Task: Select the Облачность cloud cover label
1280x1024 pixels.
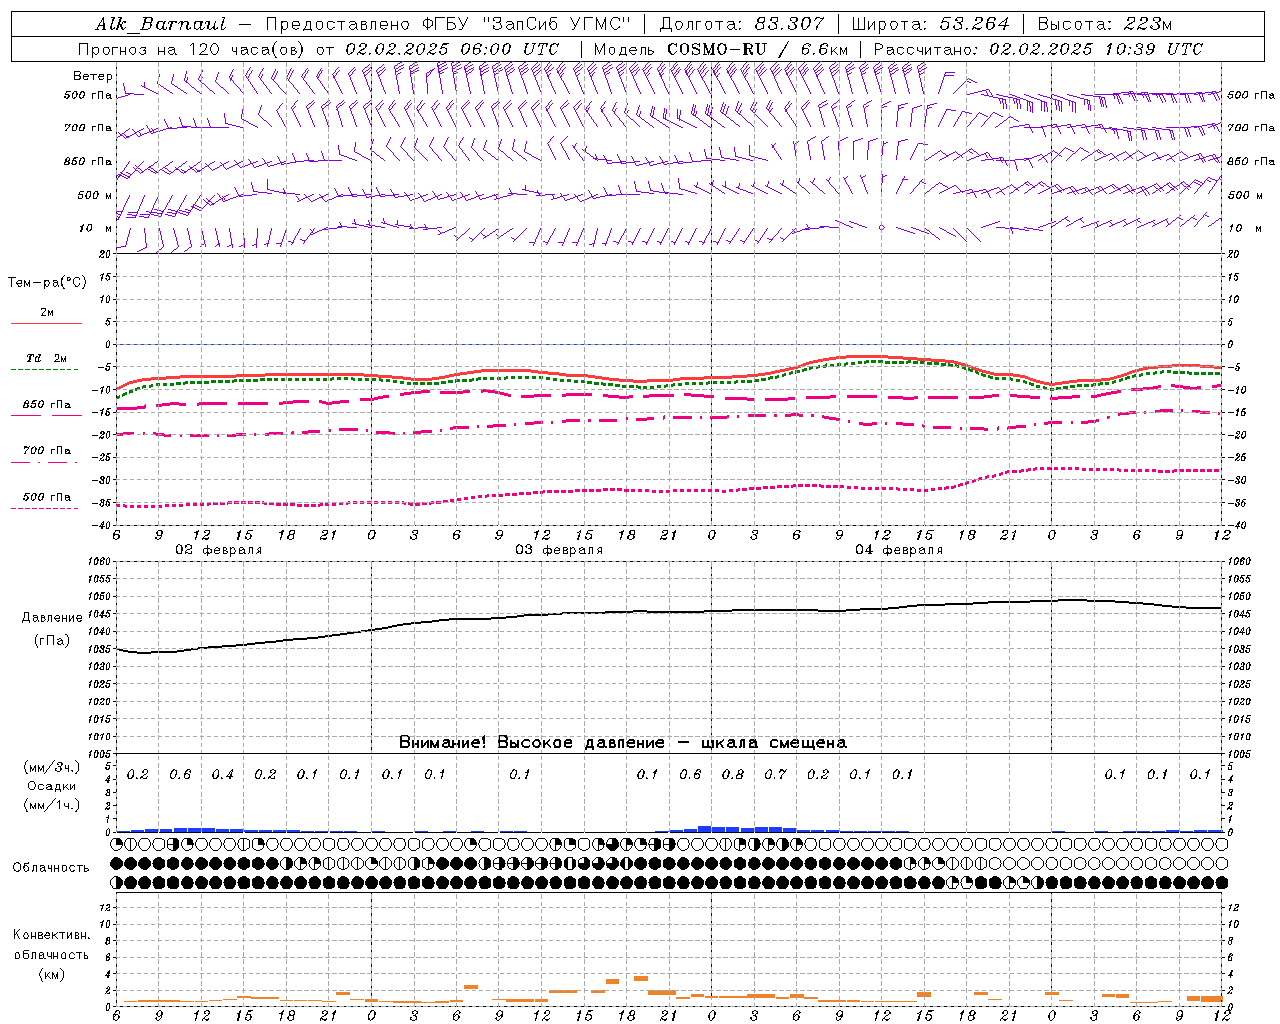Action: pyautogui.click(x=51, y=868)
